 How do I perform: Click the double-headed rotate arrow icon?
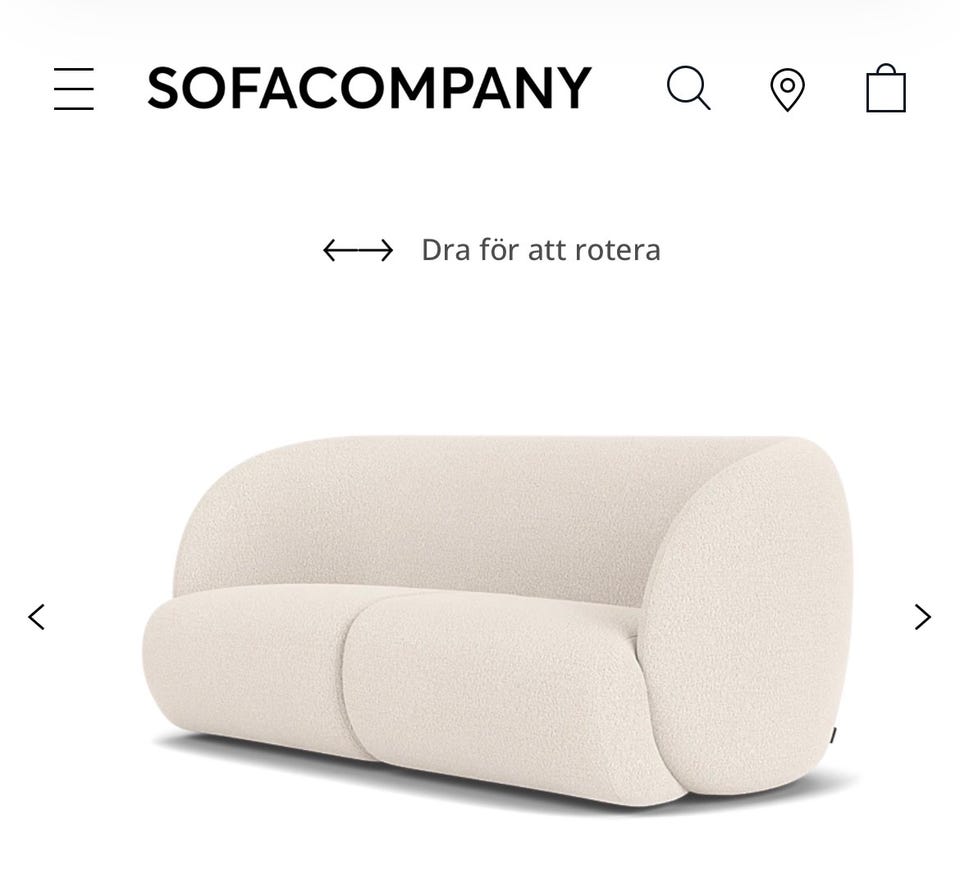[358, 250]
